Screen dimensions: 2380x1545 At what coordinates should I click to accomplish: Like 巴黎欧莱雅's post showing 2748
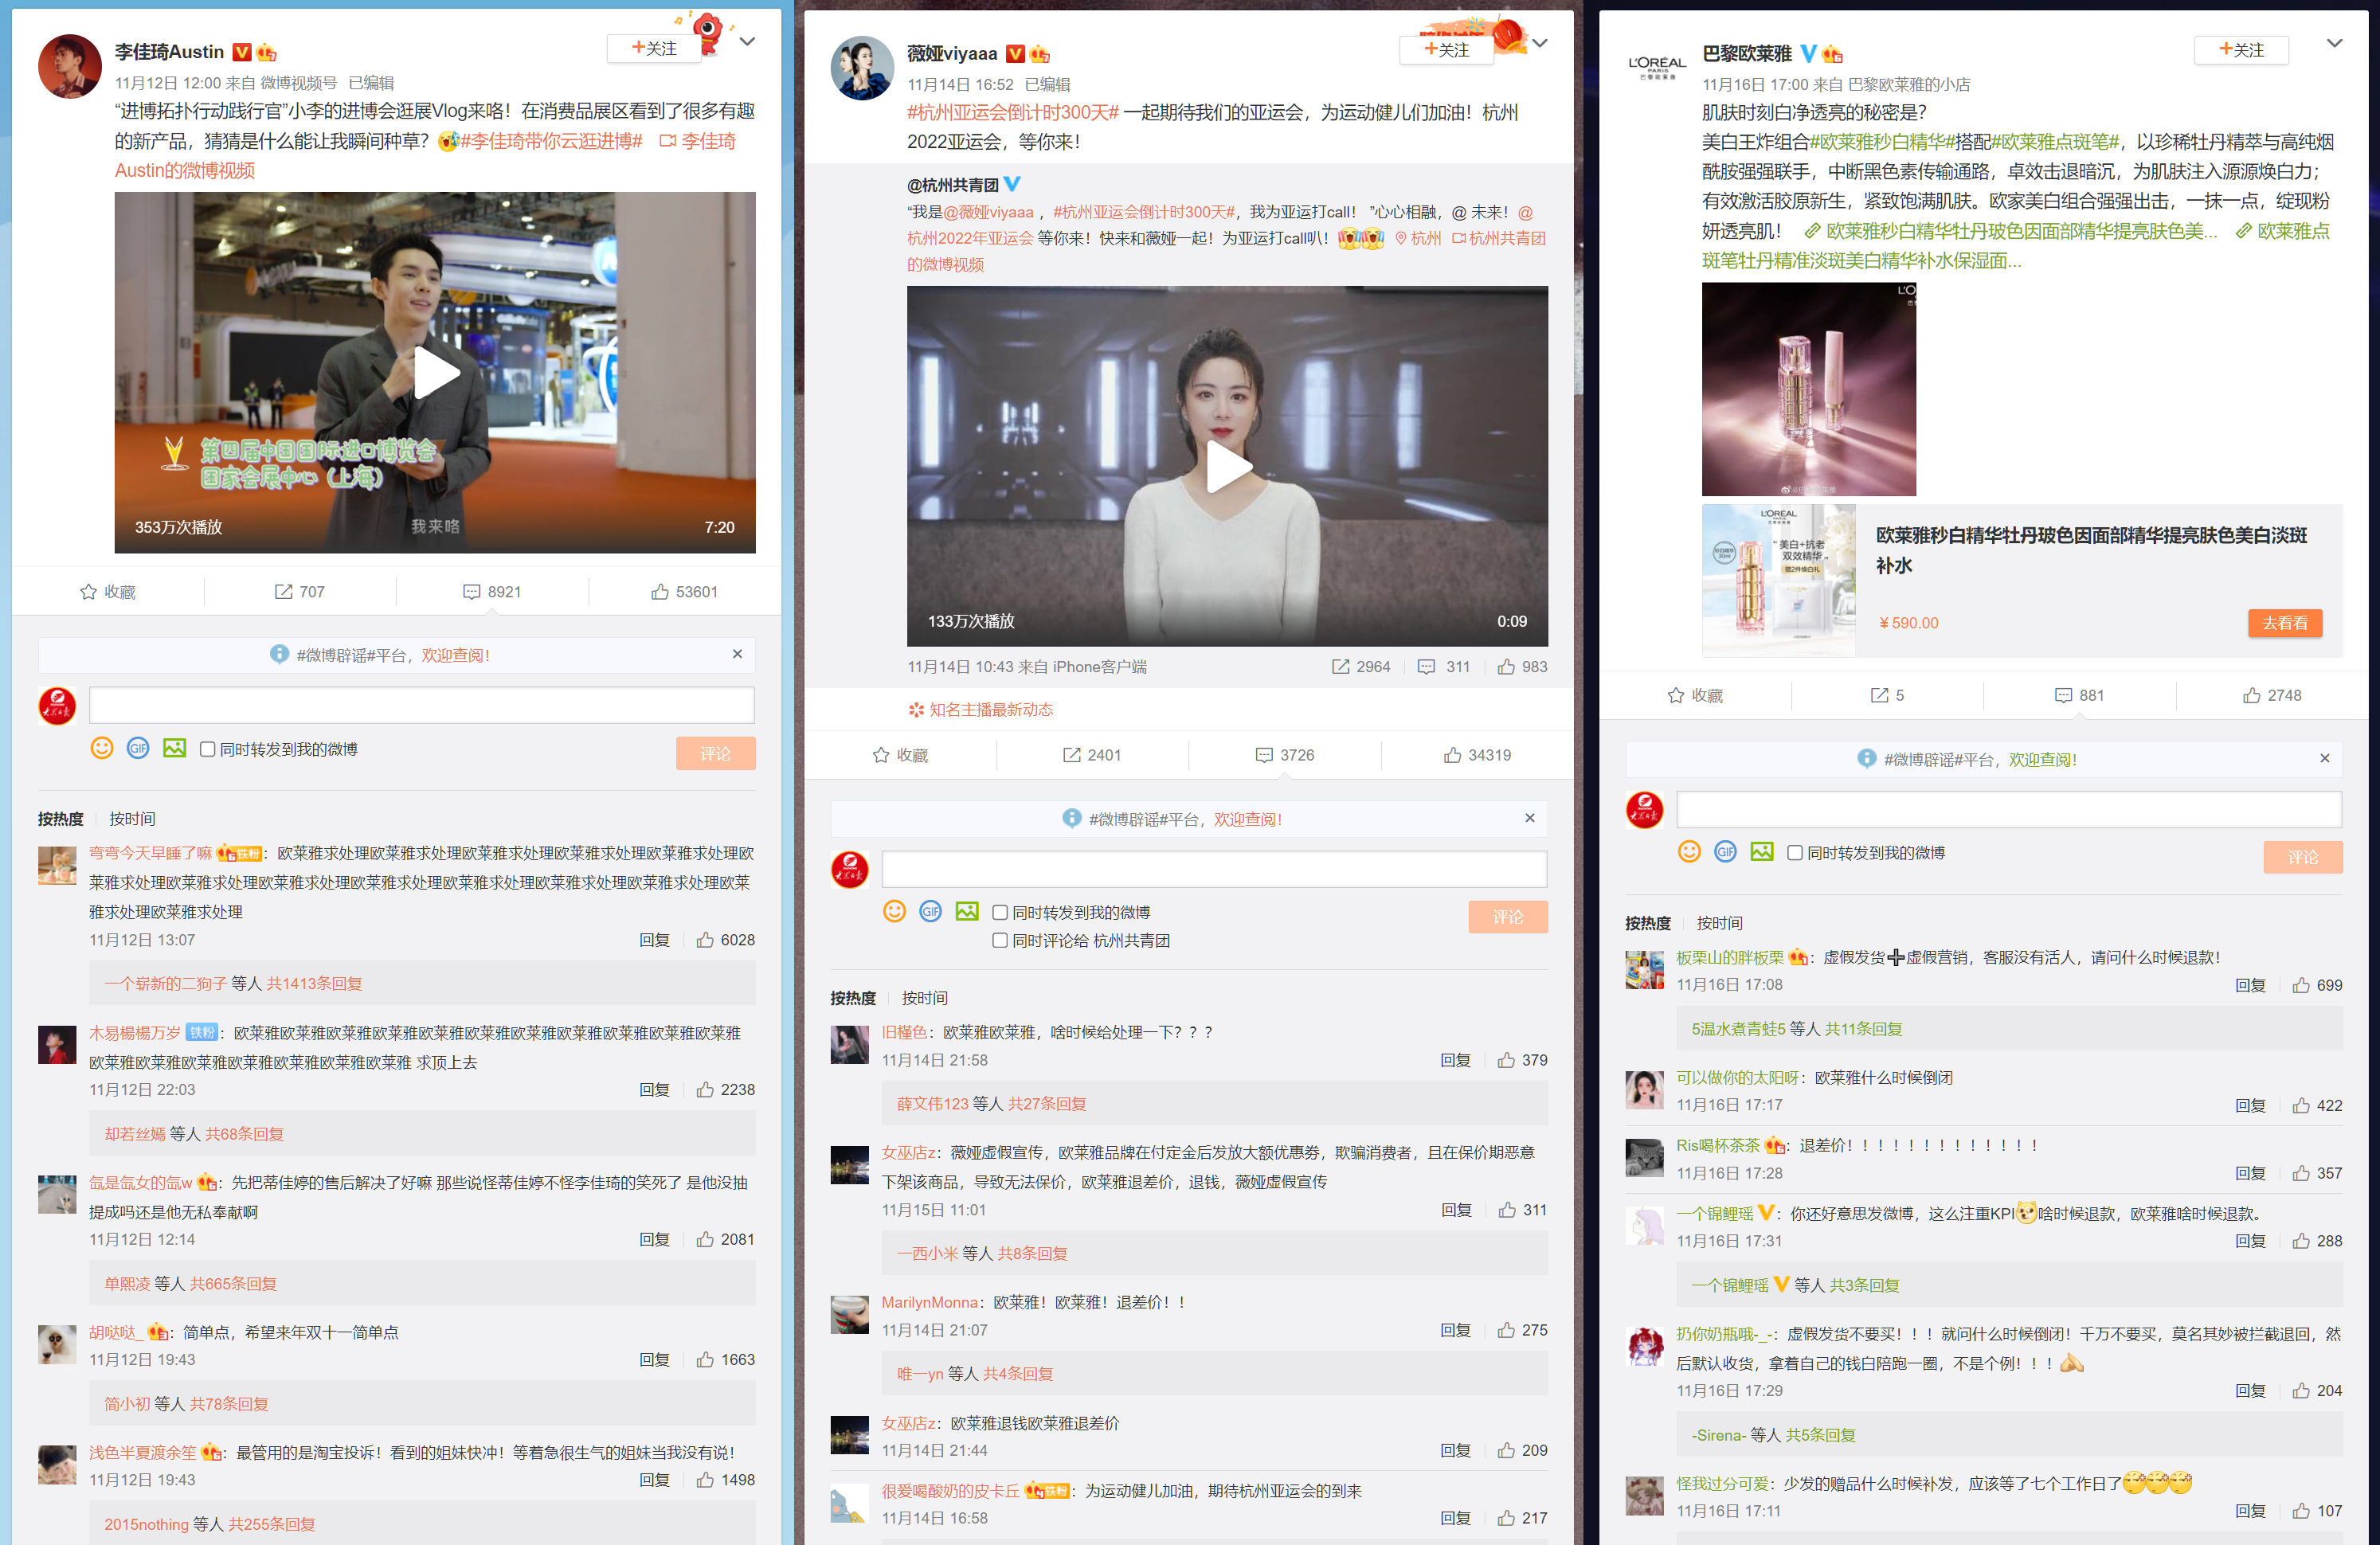[x=2272, y=695]
